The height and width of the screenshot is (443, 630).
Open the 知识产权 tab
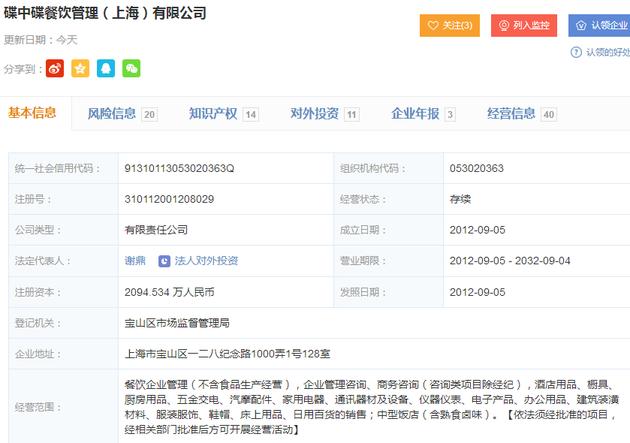(224, 114)
